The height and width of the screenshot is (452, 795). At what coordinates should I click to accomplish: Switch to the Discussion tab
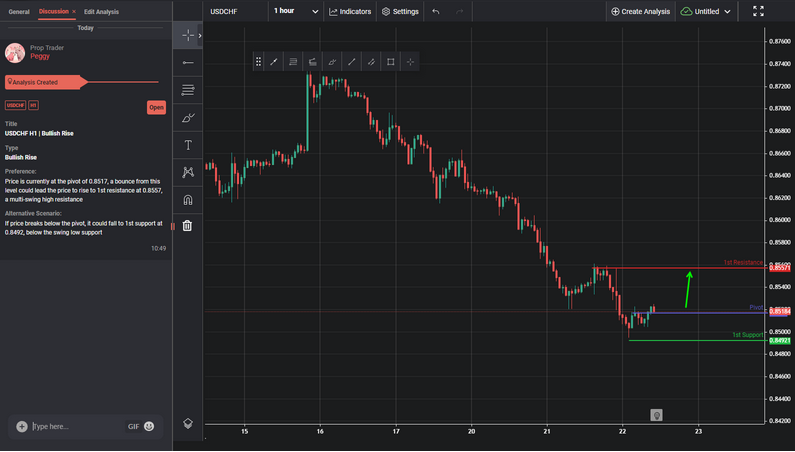pyautogui.click(x=53, y=11)
